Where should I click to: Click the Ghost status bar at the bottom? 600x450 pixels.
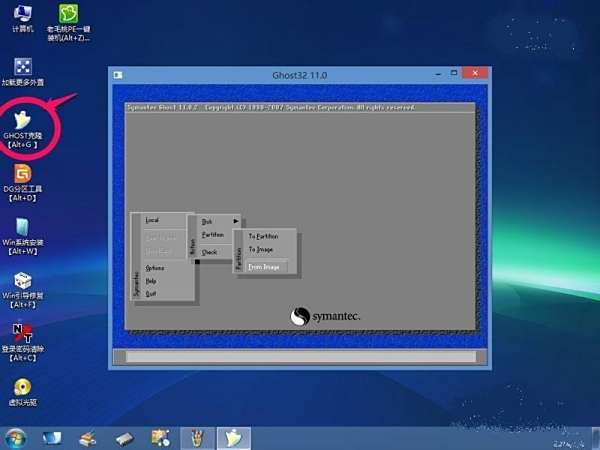[300, 357]
